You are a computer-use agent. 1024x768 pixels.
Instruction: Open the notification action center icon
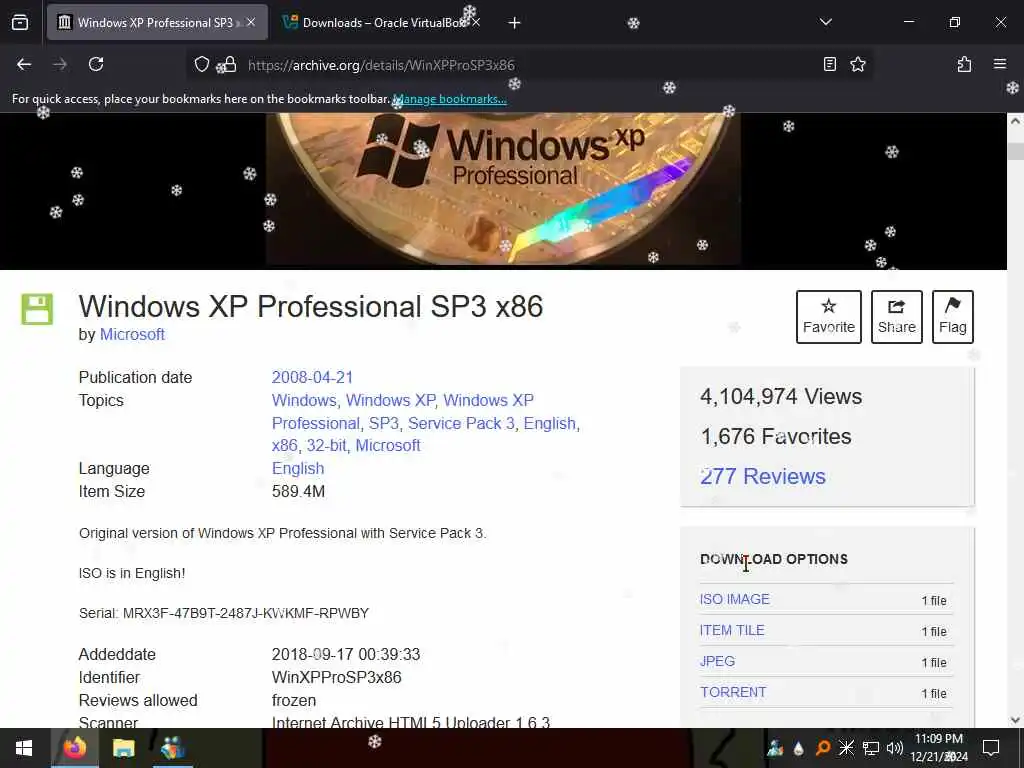point(991,748)
